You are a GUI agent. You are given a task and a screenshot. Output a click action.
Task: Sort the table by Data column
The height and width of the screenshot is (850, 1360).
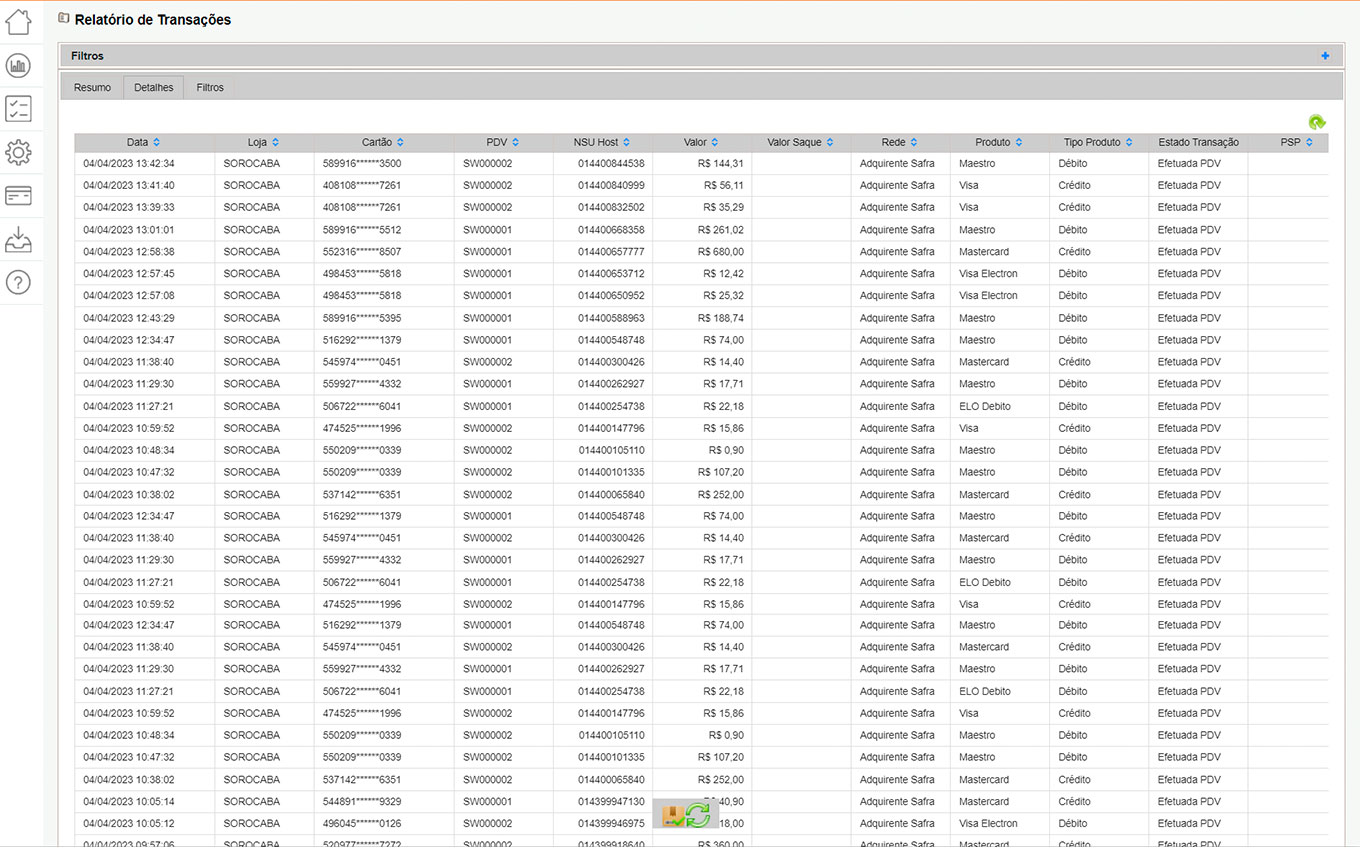coord(143,143)
